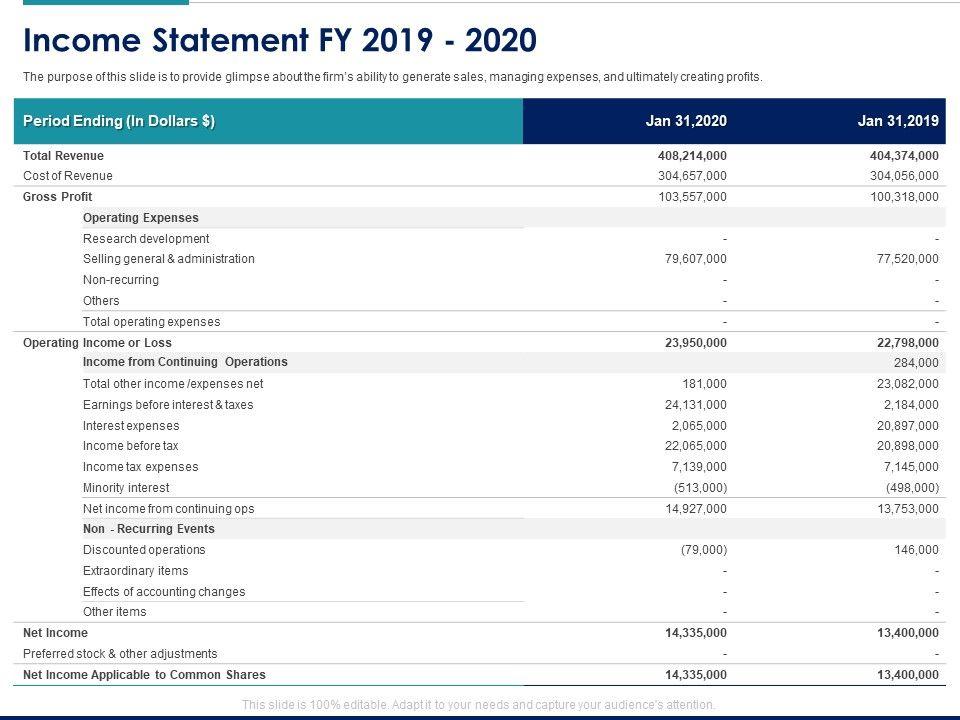Screen dimensions: 960x720
Task: Click the 22,798,000 operating income value
Action: click(907, 342)
